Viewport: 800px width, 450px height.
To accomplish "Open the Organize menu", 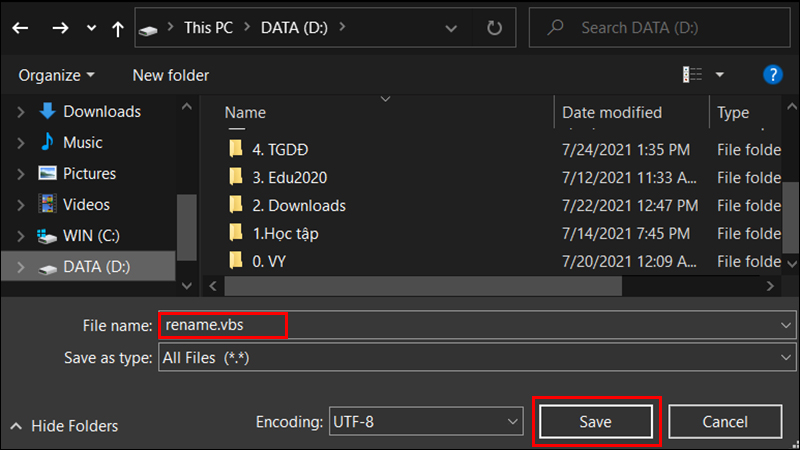I will 56,76.
